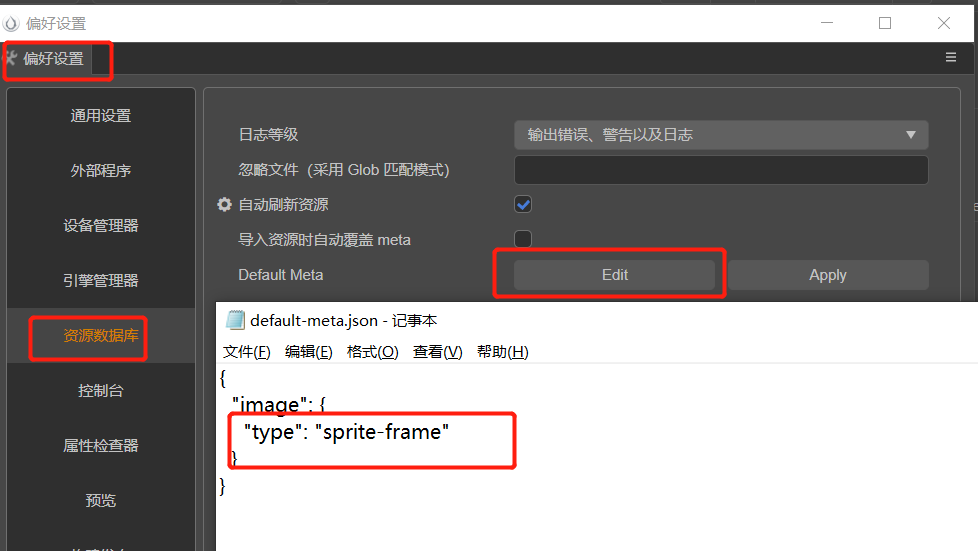Switch to 属性检查器 settings
Viewport: 978px width, 551px height.
(x=100, y=446)
